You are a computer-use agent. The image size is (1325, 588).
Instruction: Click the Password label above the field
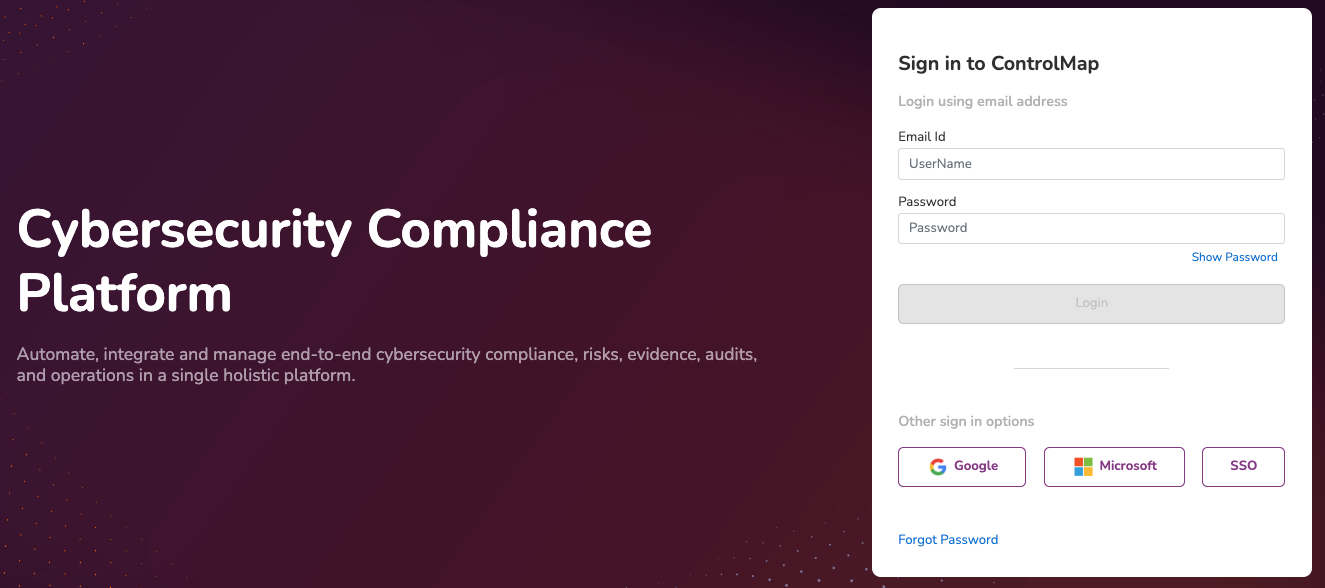click(x=927, y=201)
